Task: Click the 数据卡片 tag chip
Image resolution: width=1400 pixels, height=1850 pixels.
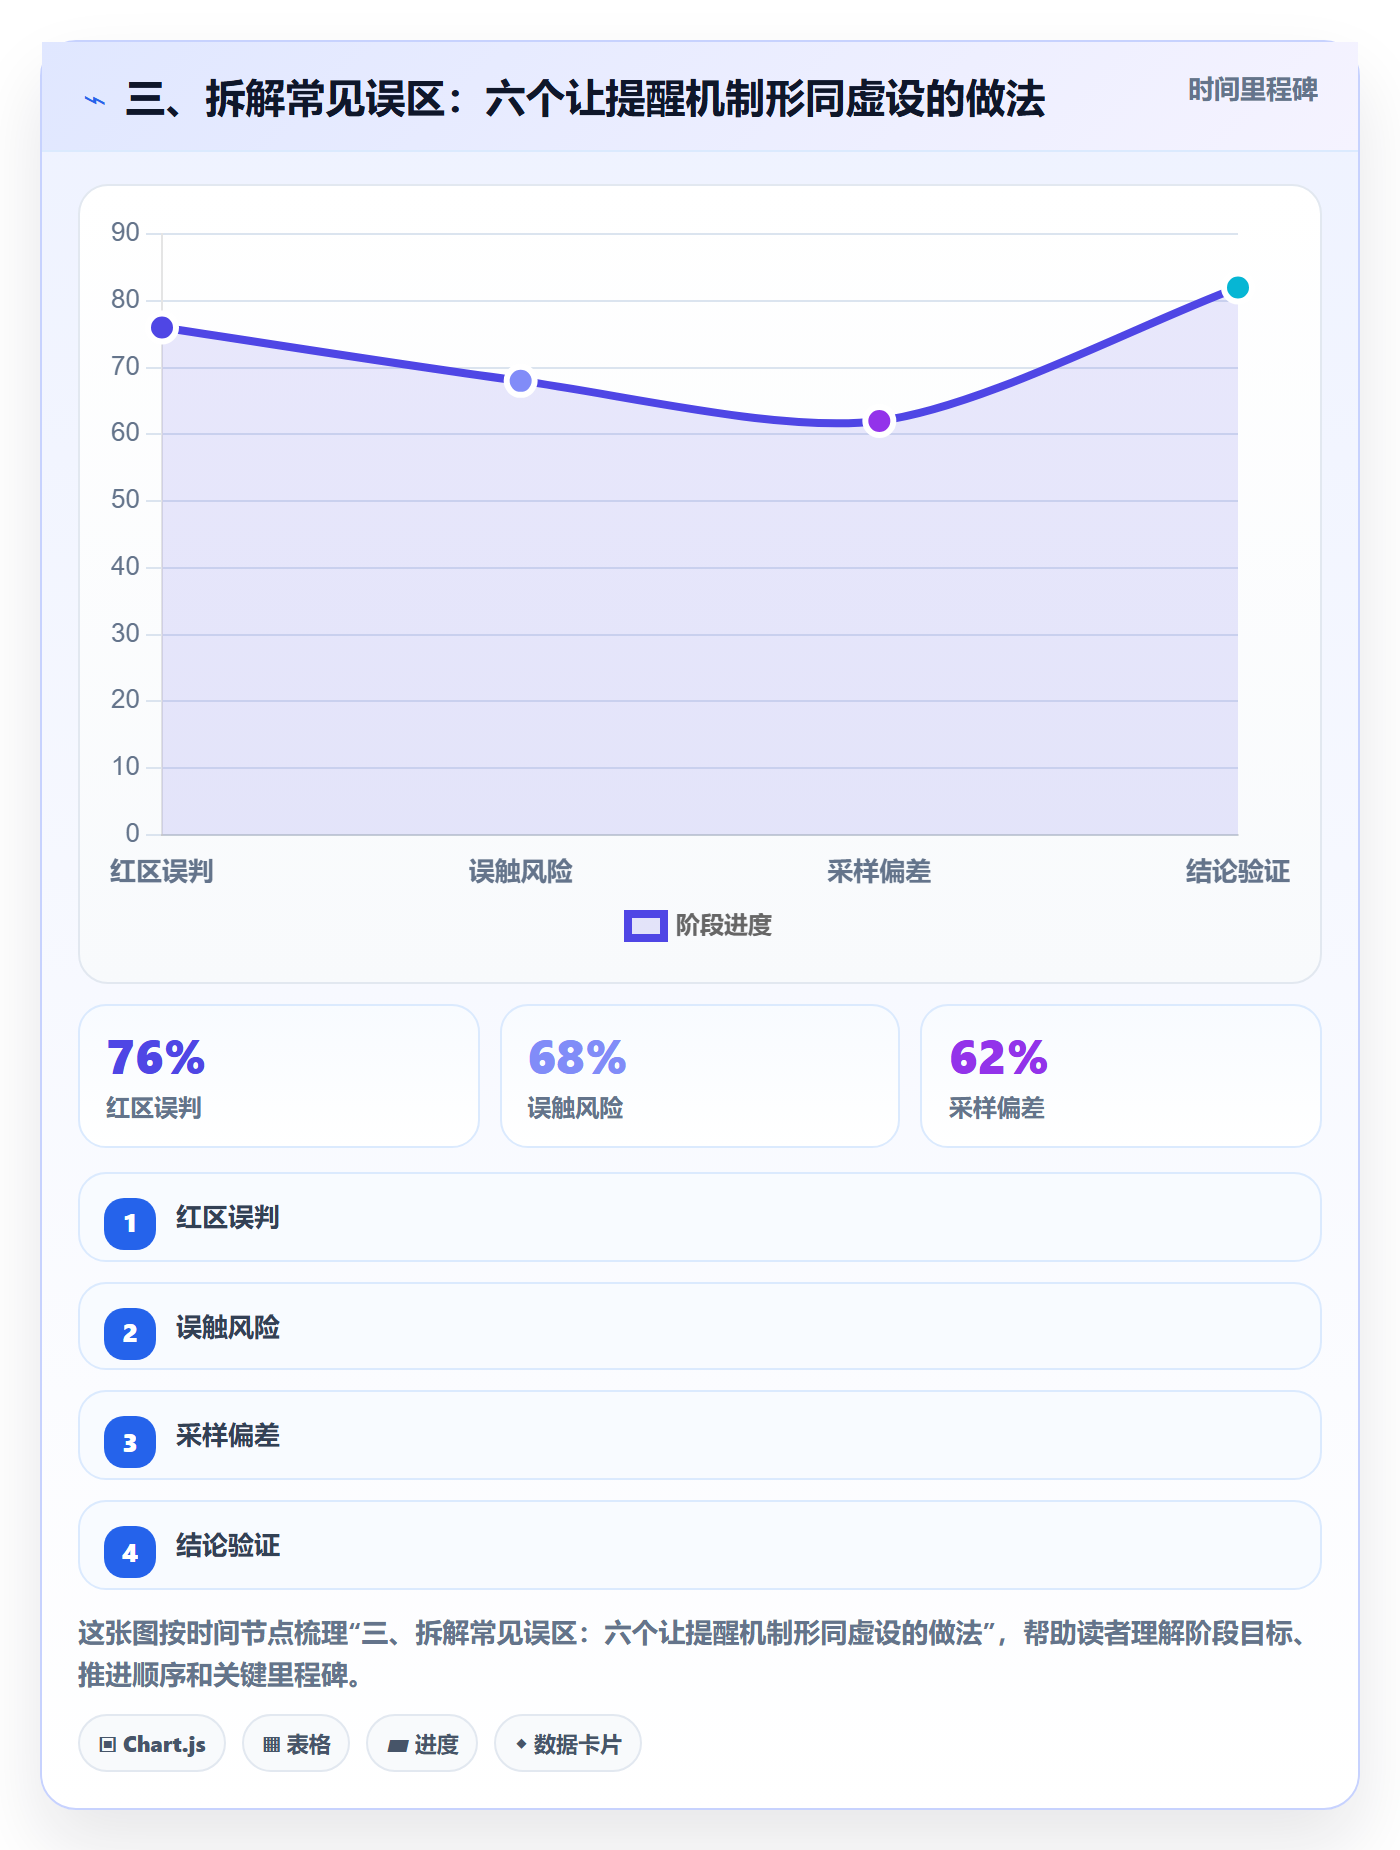Action: click(568, 1744)
